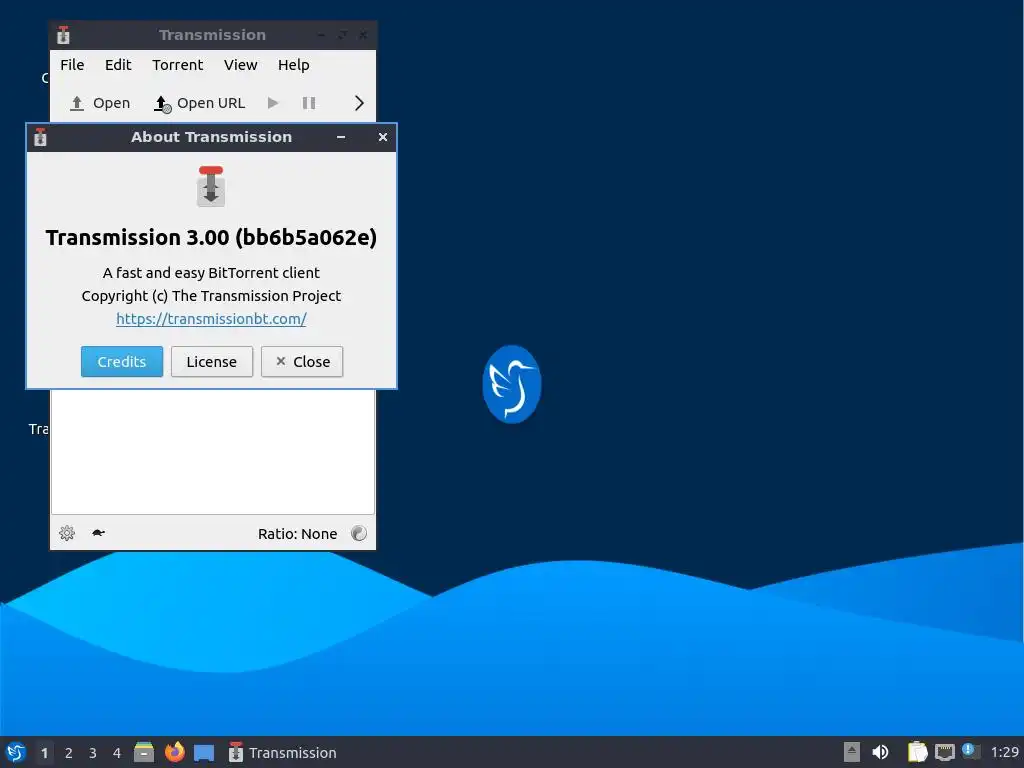Open the Help menu
This screenshot has height=768, width=1024.
click(293, 65)
